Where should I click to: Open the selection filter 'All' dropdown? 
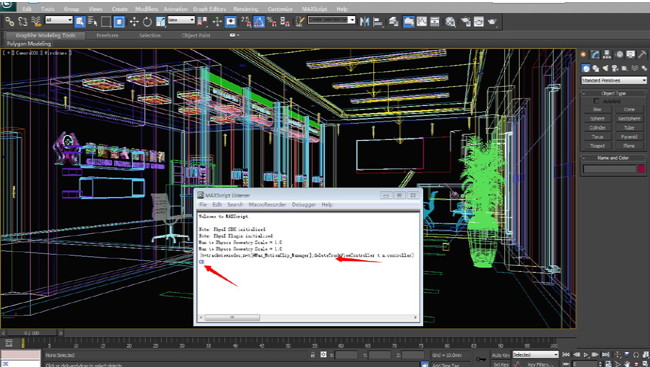pyautogui.click(x=59, y=20)
